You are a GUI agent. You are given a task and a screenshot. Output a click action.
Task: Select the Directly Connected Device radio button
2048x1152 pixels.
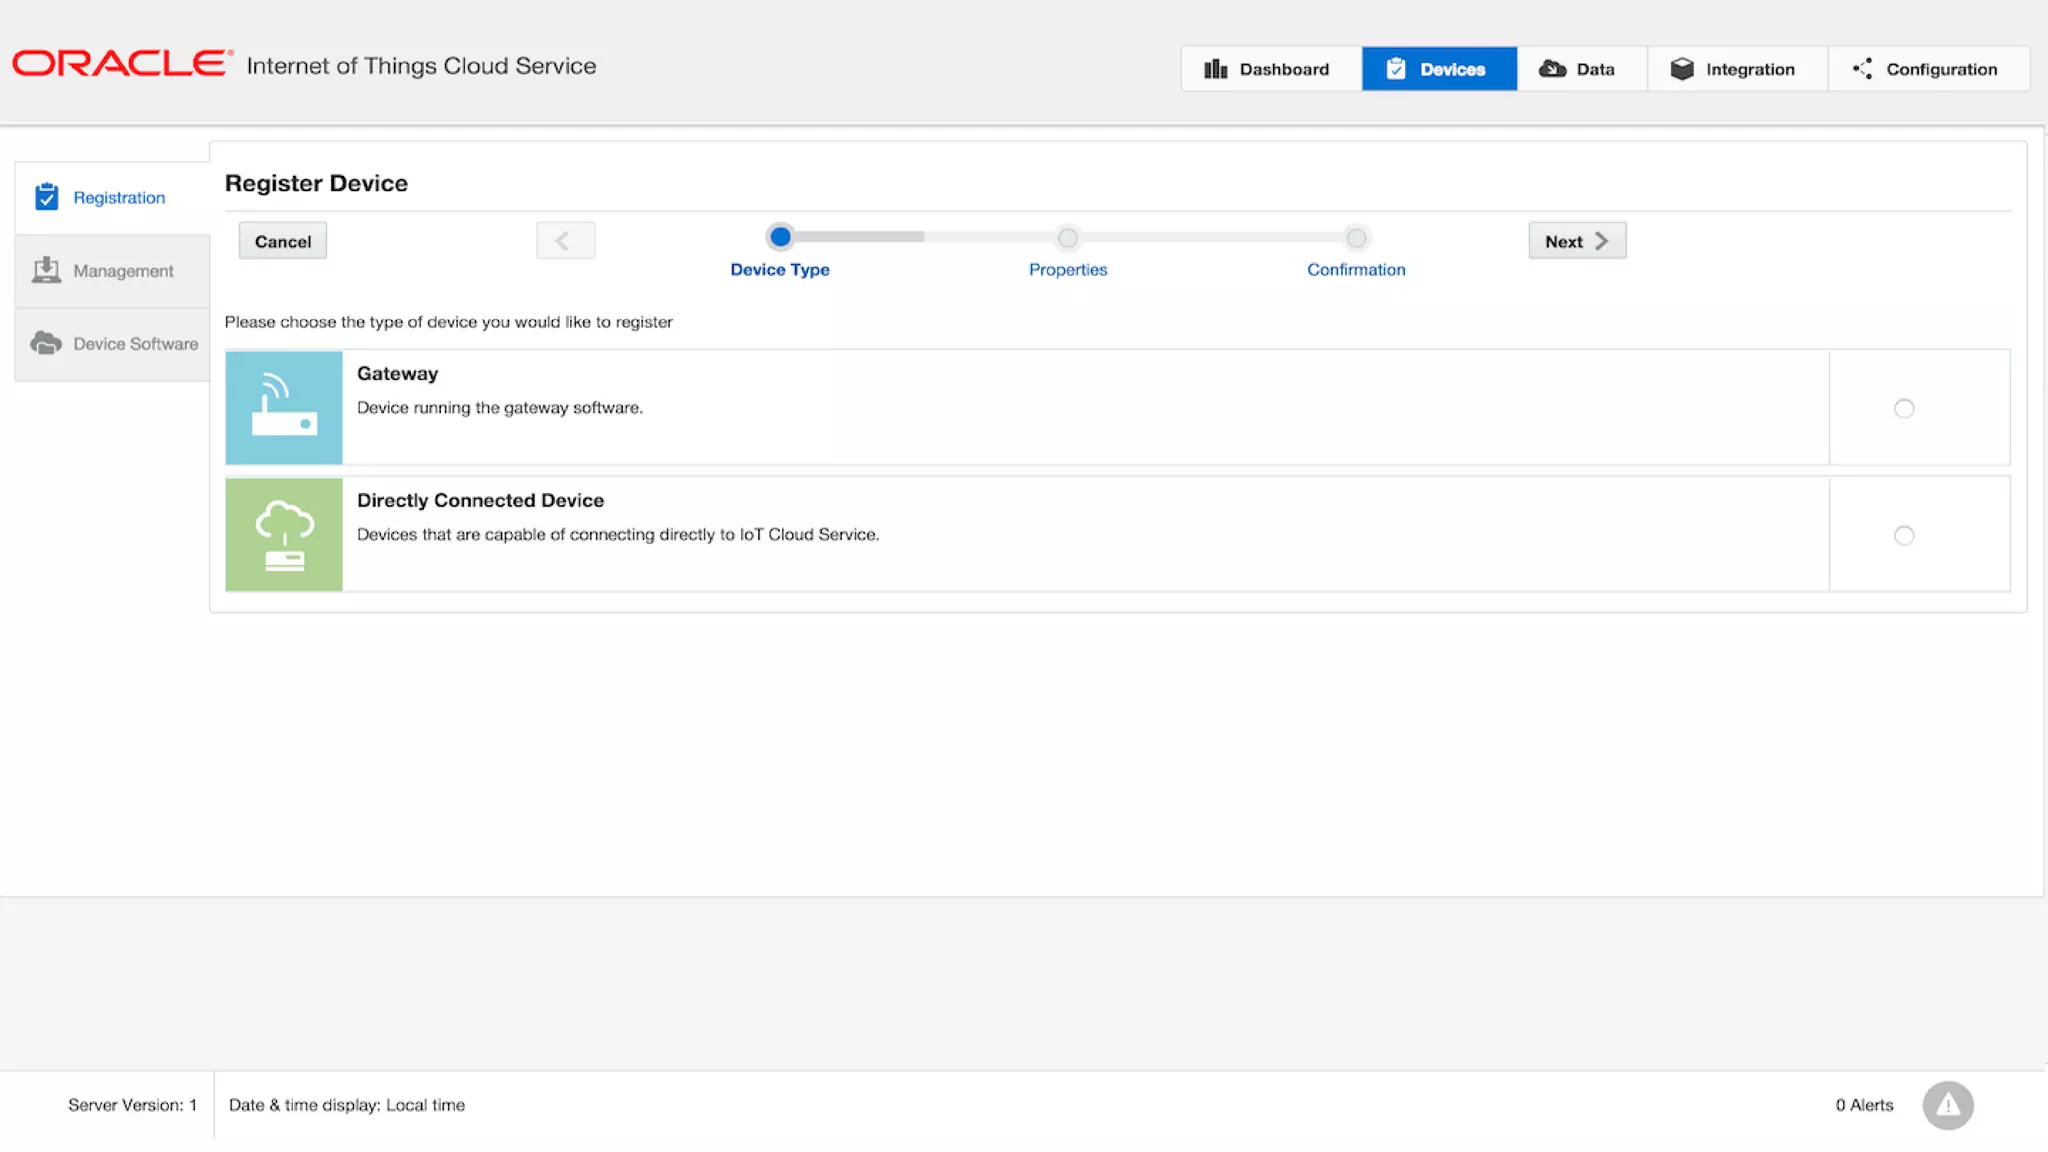point(1904,535)
